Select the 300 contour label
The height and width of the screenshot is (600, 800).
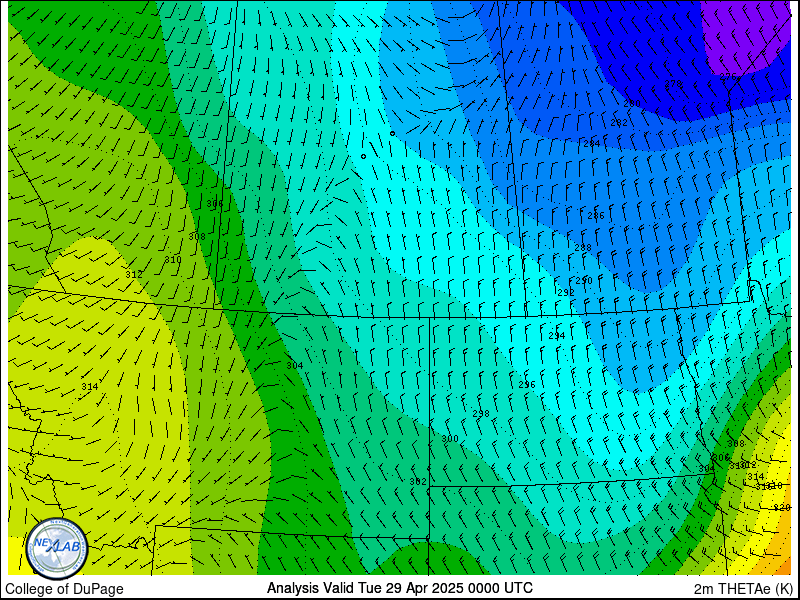click(450, 439)
